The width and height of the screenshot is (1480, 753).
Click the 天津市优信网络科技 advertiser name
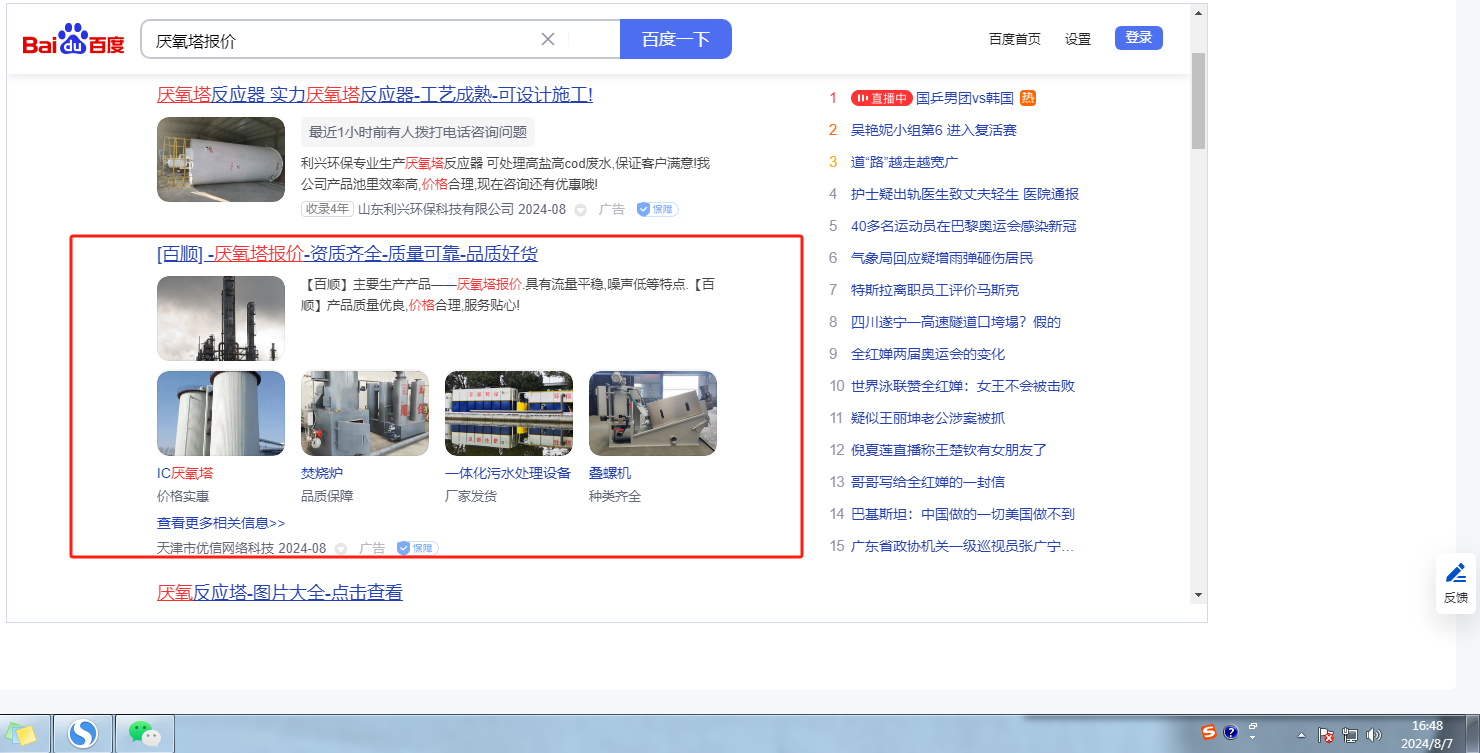216,549
